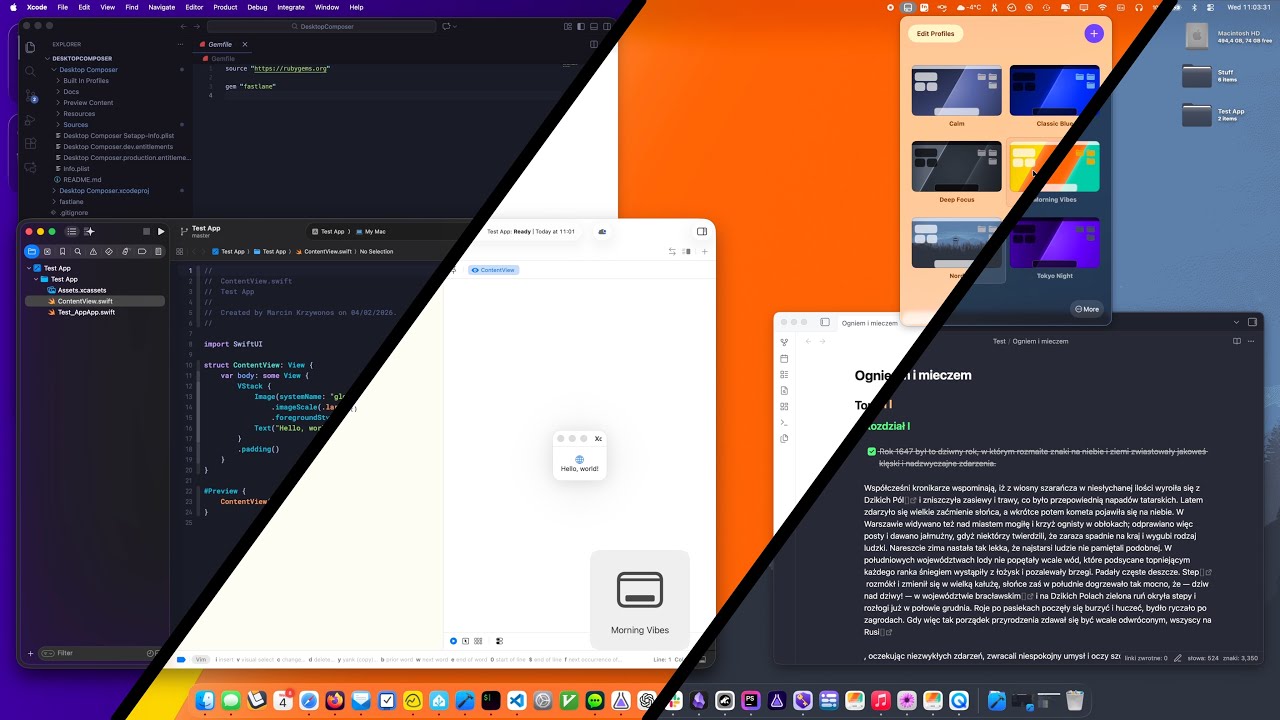The image size is (1280, 720).
Task: Open the Integrate menu
Action: (291, 7)
